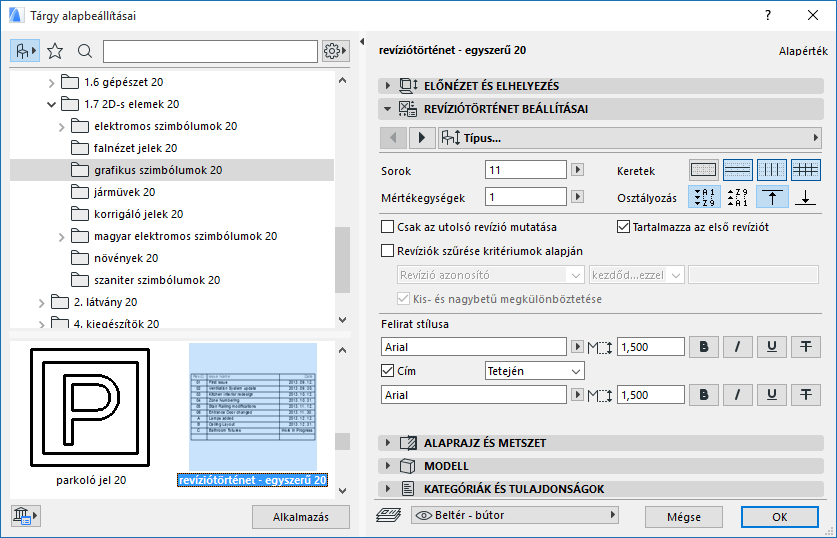Viewport: 837px width, 538px height.
Task: Select falnézet jelek 20 folder
Action: [x=135, y=148]
